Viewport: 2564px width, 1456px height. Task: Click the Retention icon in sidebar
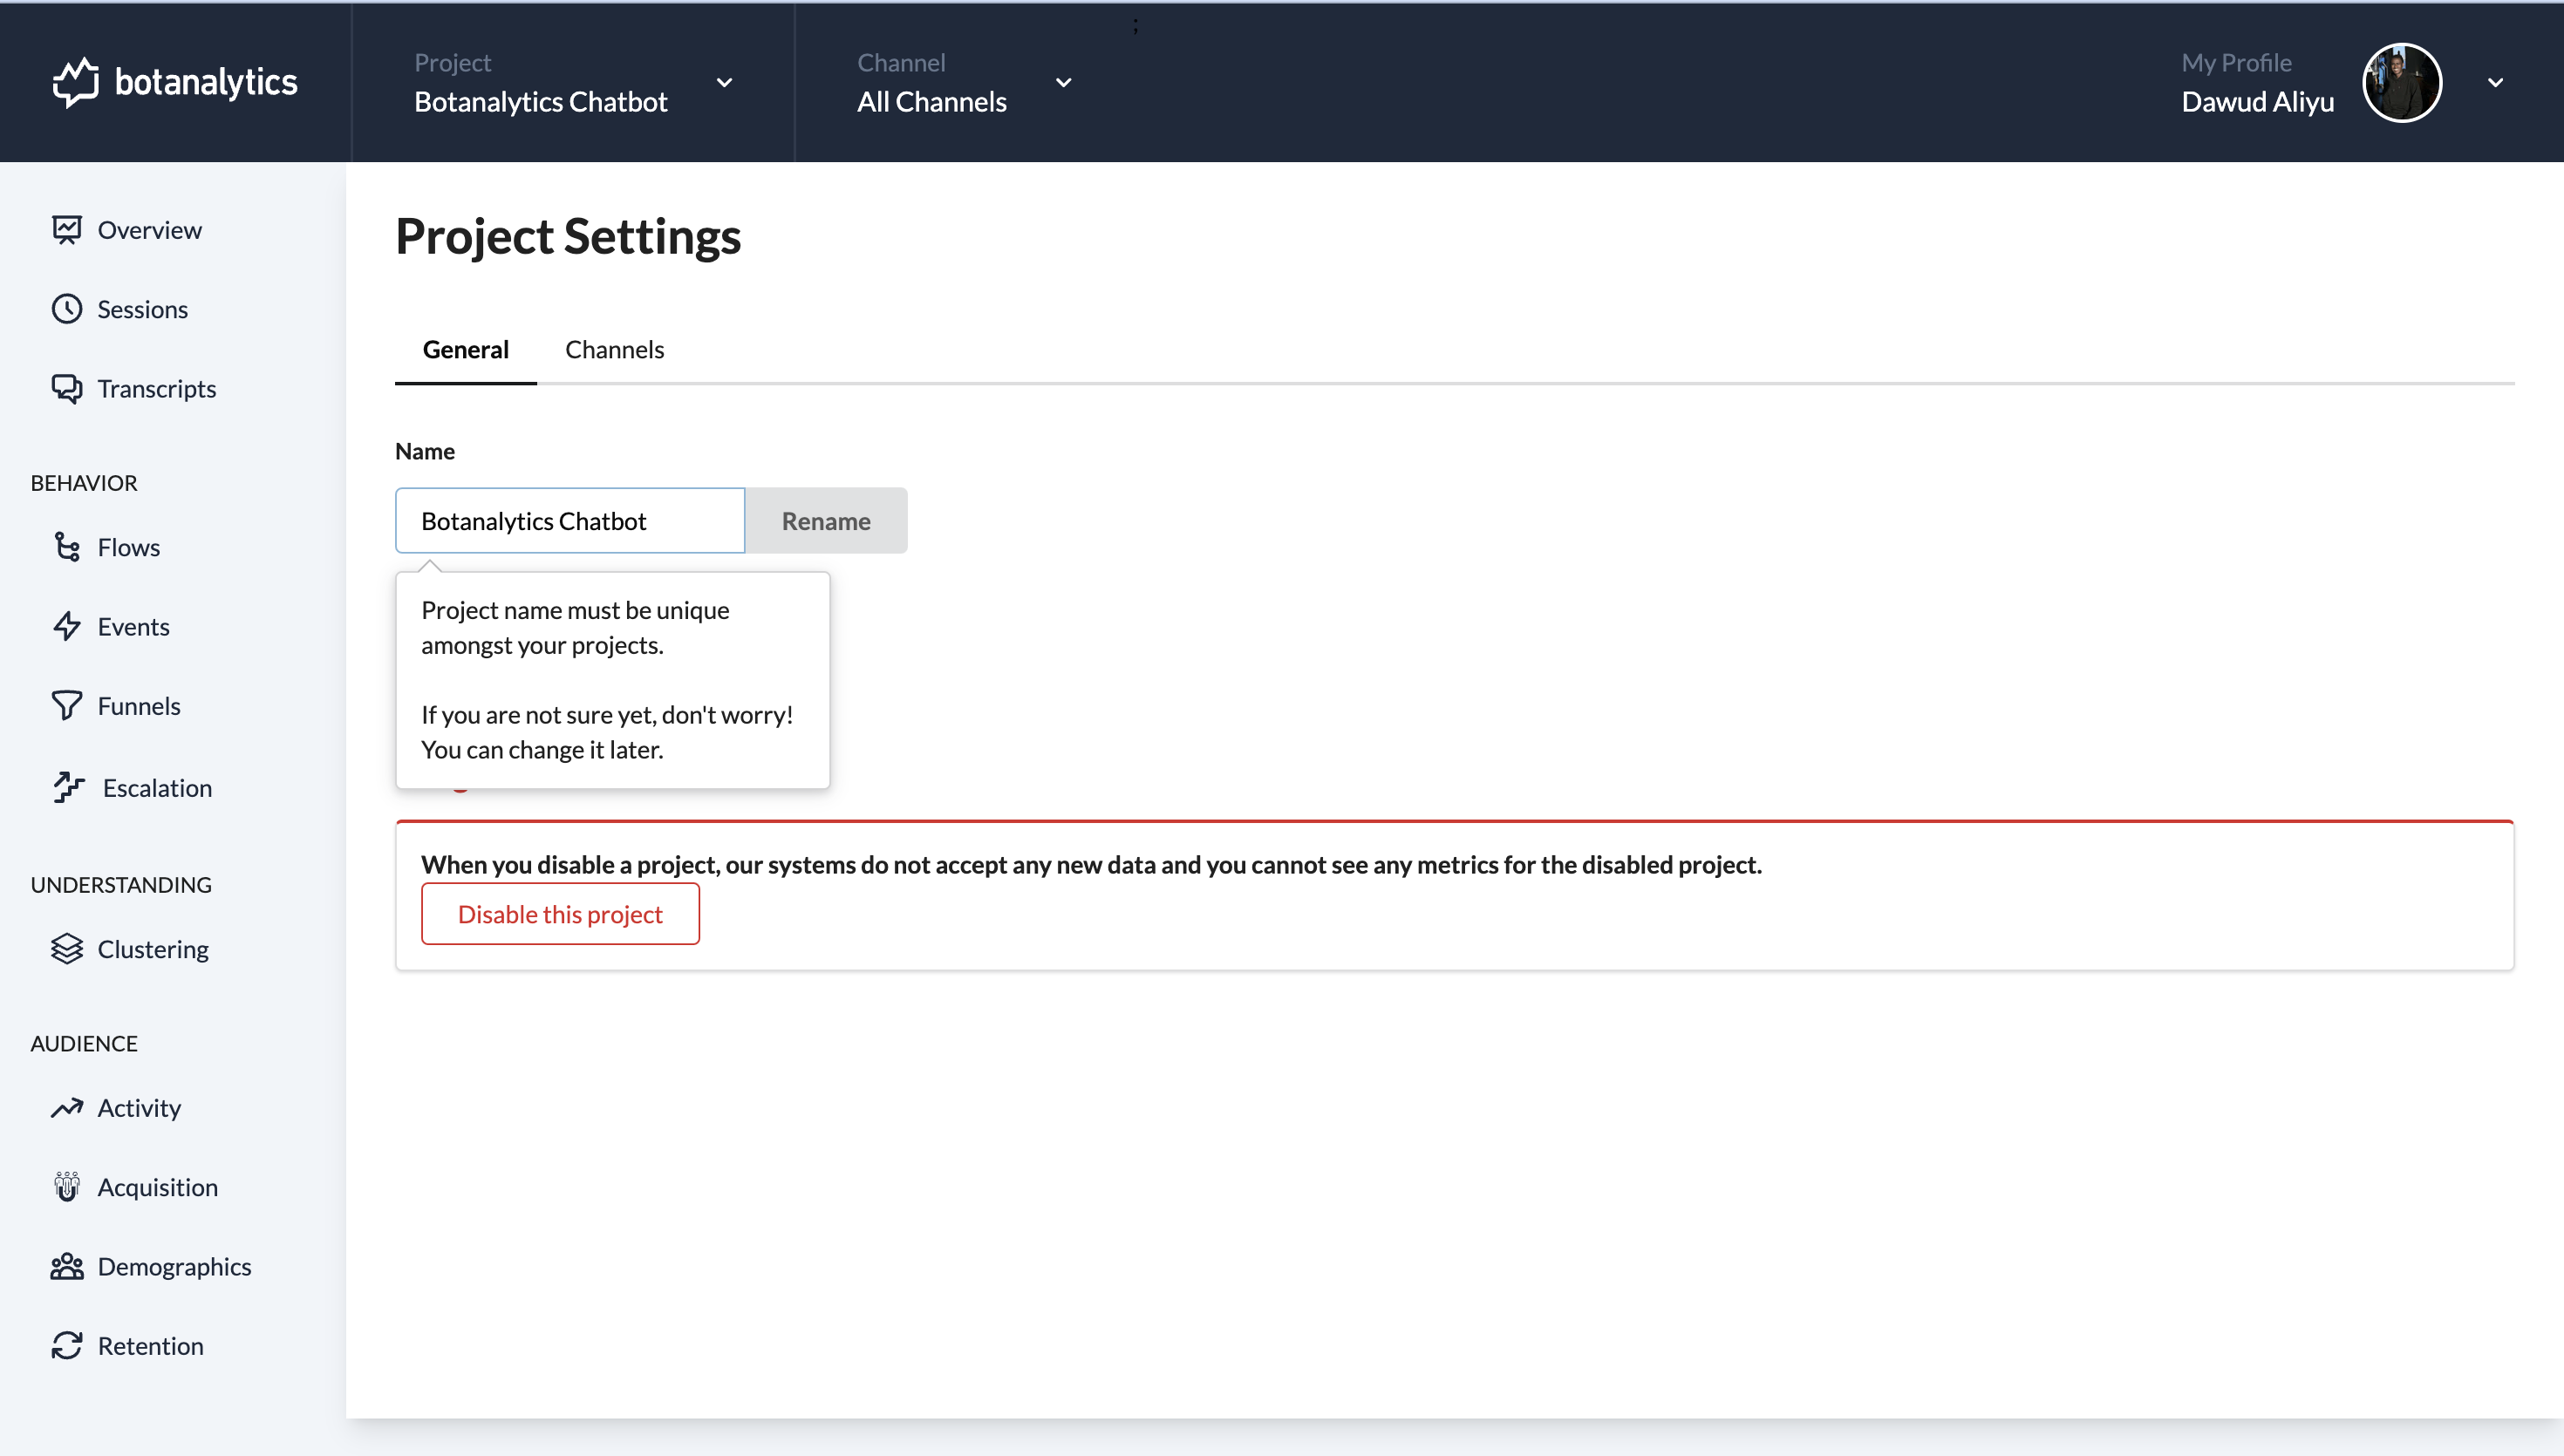tap(65, 1344)
